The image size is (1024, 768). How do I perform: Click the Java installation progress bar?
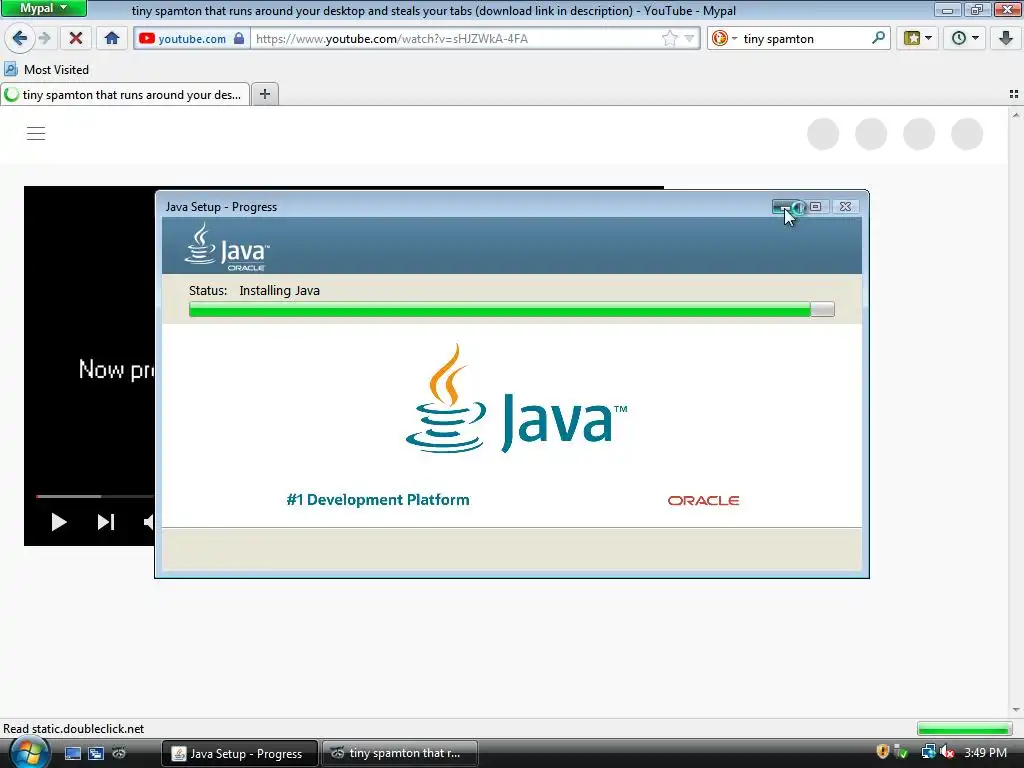[511, 310]
